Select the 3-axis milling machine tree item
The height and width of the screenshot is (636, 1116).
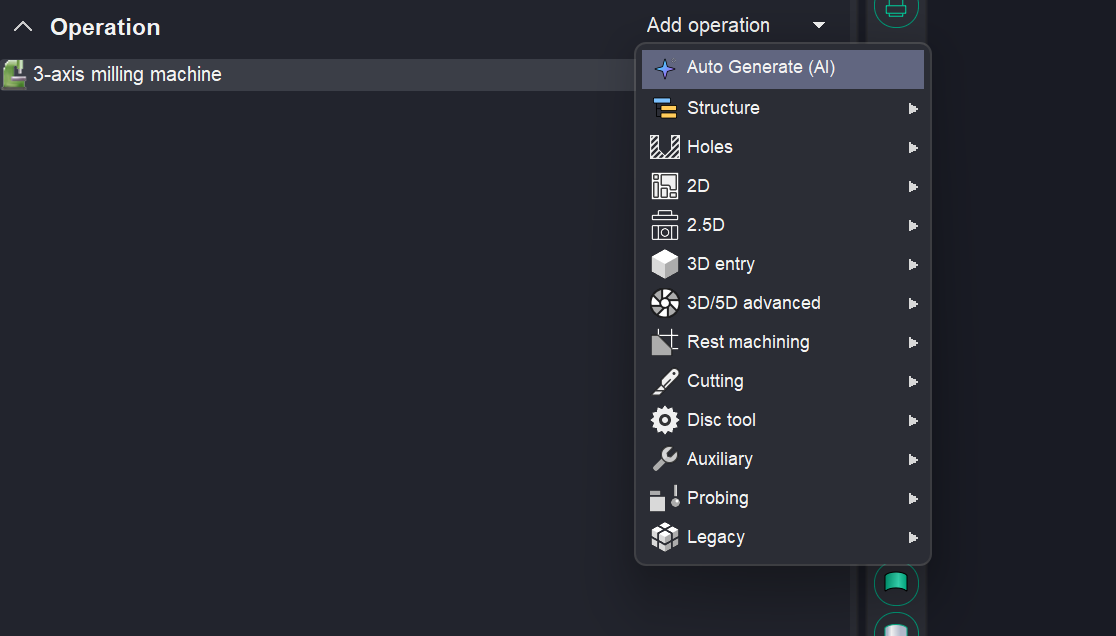[x=127, y=74]
